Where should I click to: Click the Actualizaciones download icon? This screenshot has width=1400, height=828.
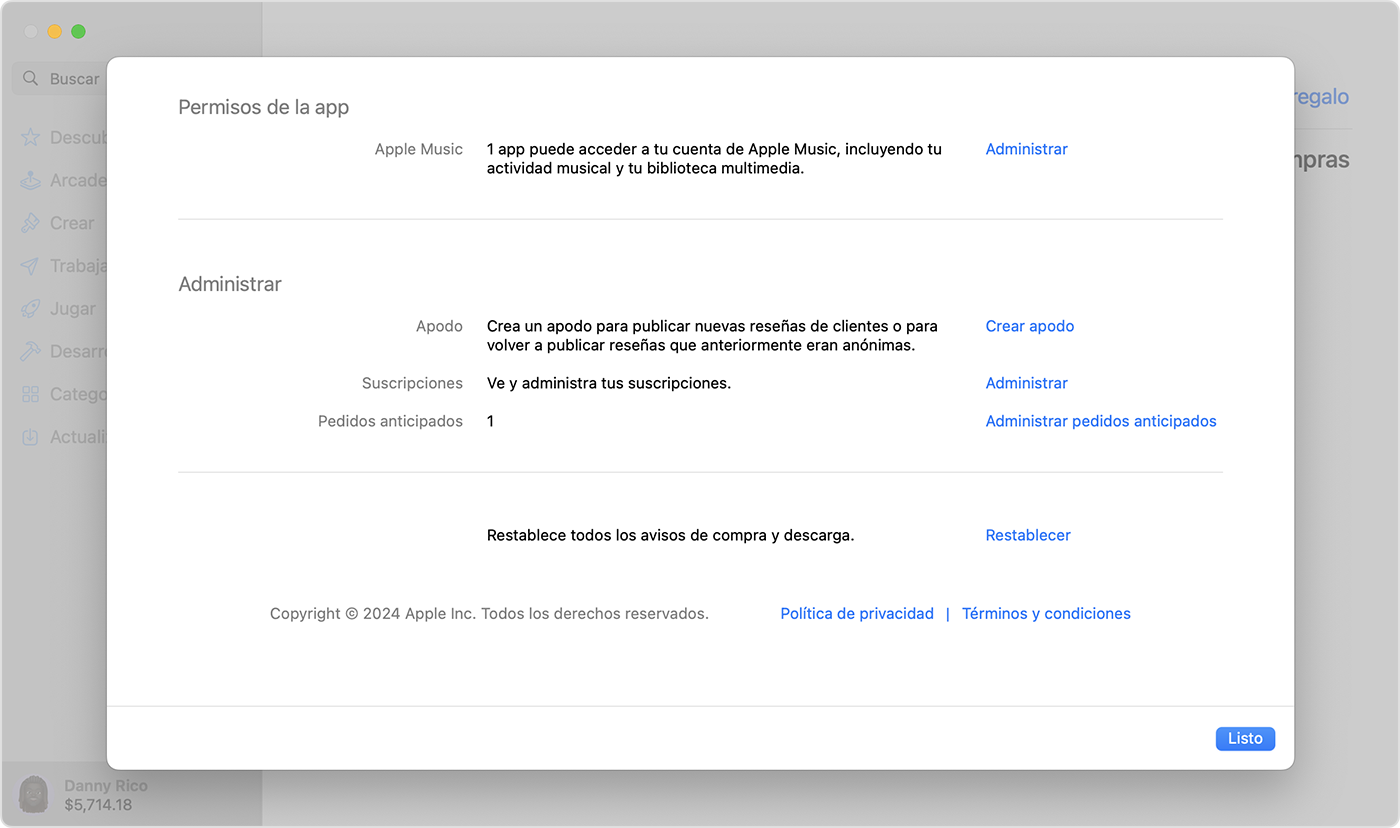point(31,437)
